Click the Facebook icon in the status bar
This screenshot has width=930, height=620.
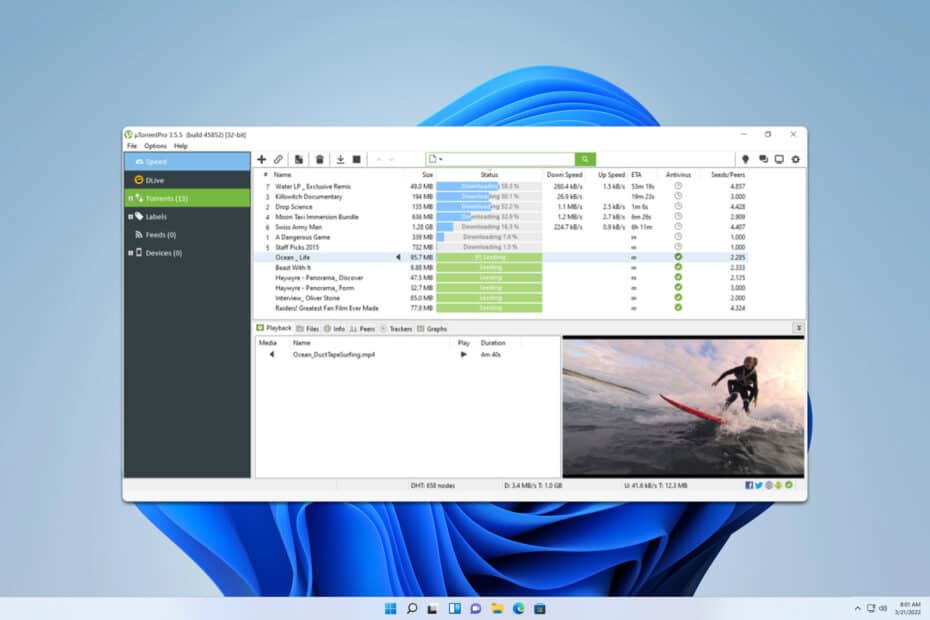(x=749, y=485)
